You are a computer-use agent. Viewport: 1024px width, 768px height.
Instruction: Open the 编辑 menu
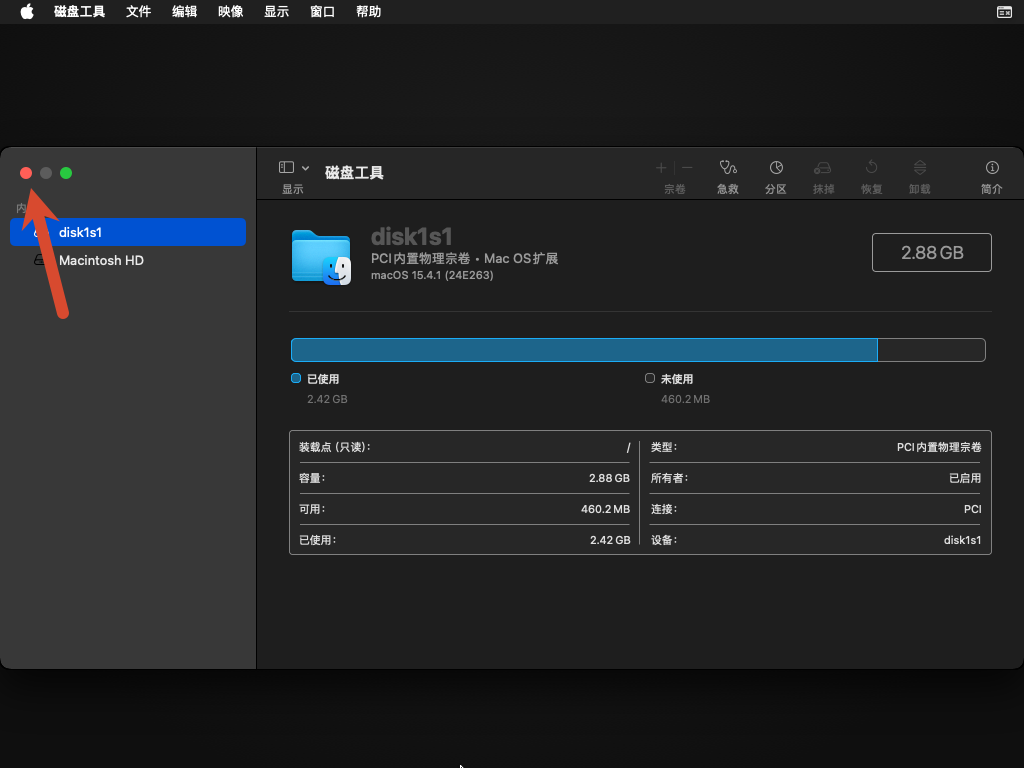(184, 12)
